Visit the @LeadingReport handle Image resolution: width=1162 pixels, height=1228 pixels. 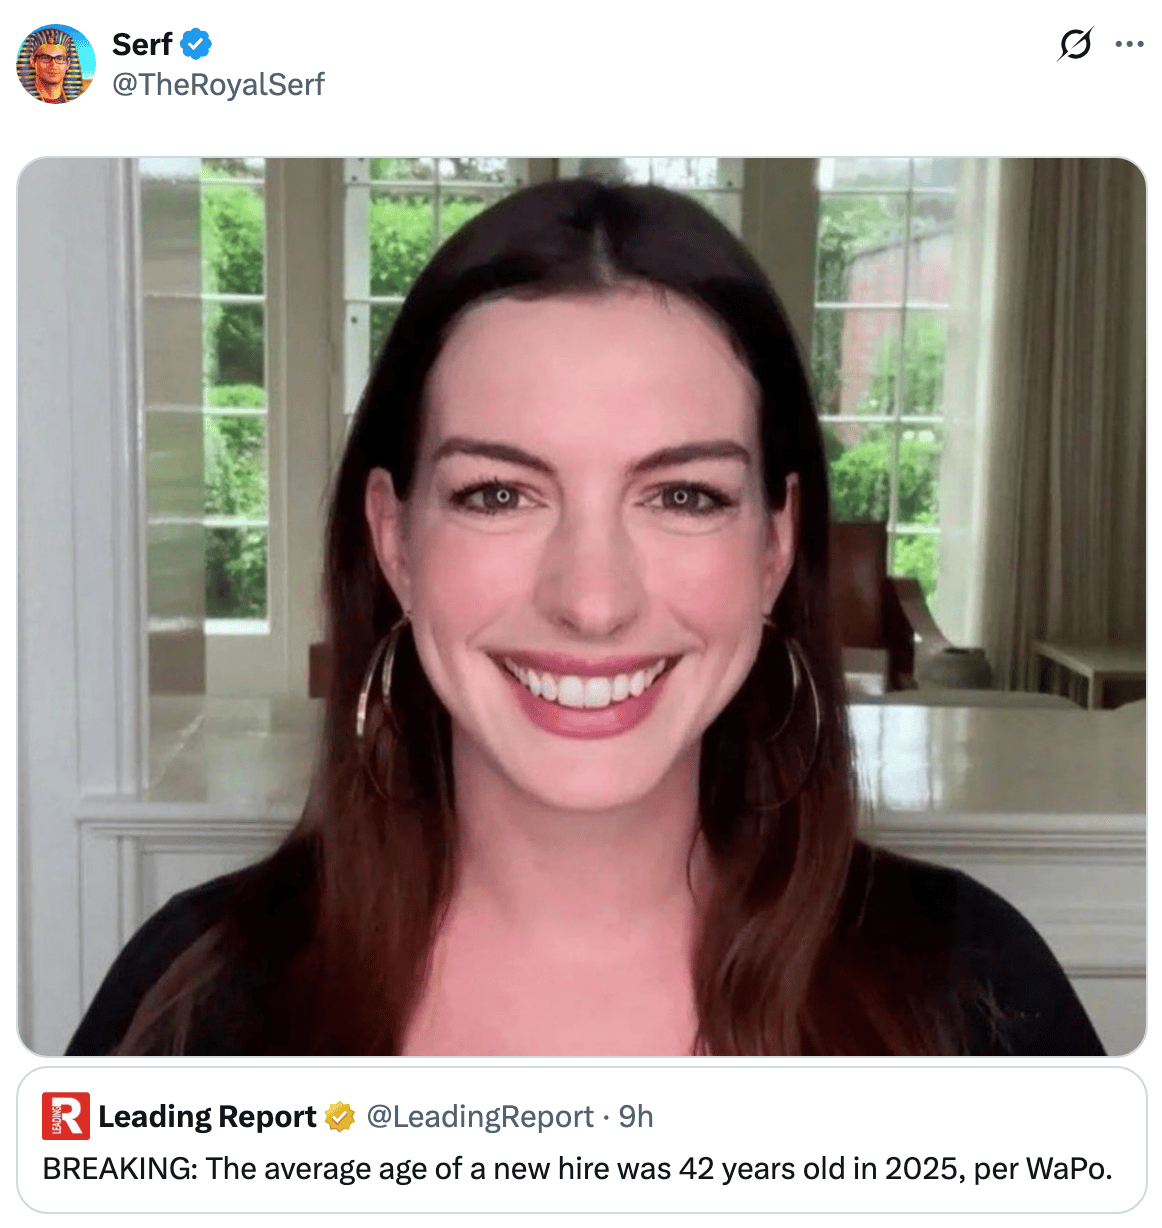[x=480, y=1116]
